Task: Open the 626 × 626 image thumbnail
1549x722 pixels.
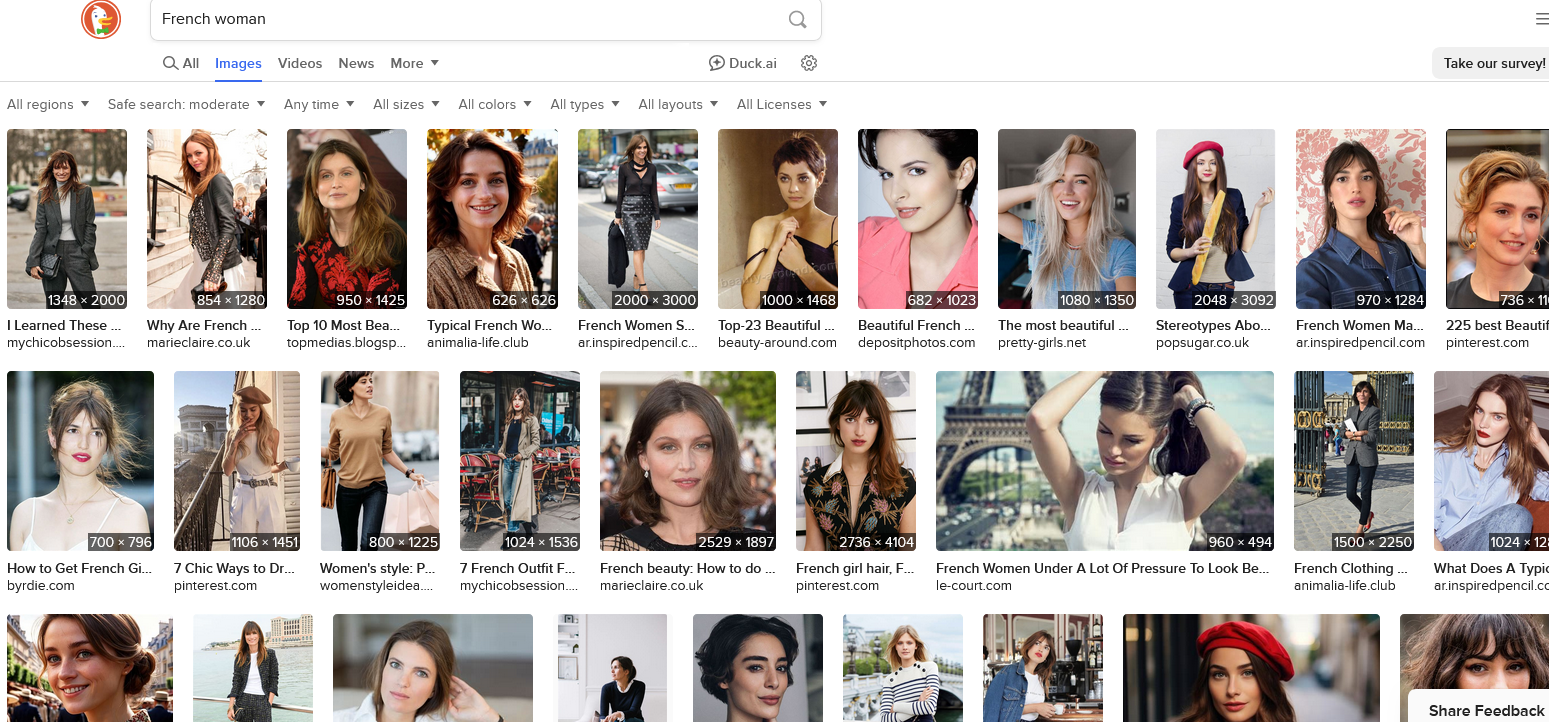Action: coord(492,219)
